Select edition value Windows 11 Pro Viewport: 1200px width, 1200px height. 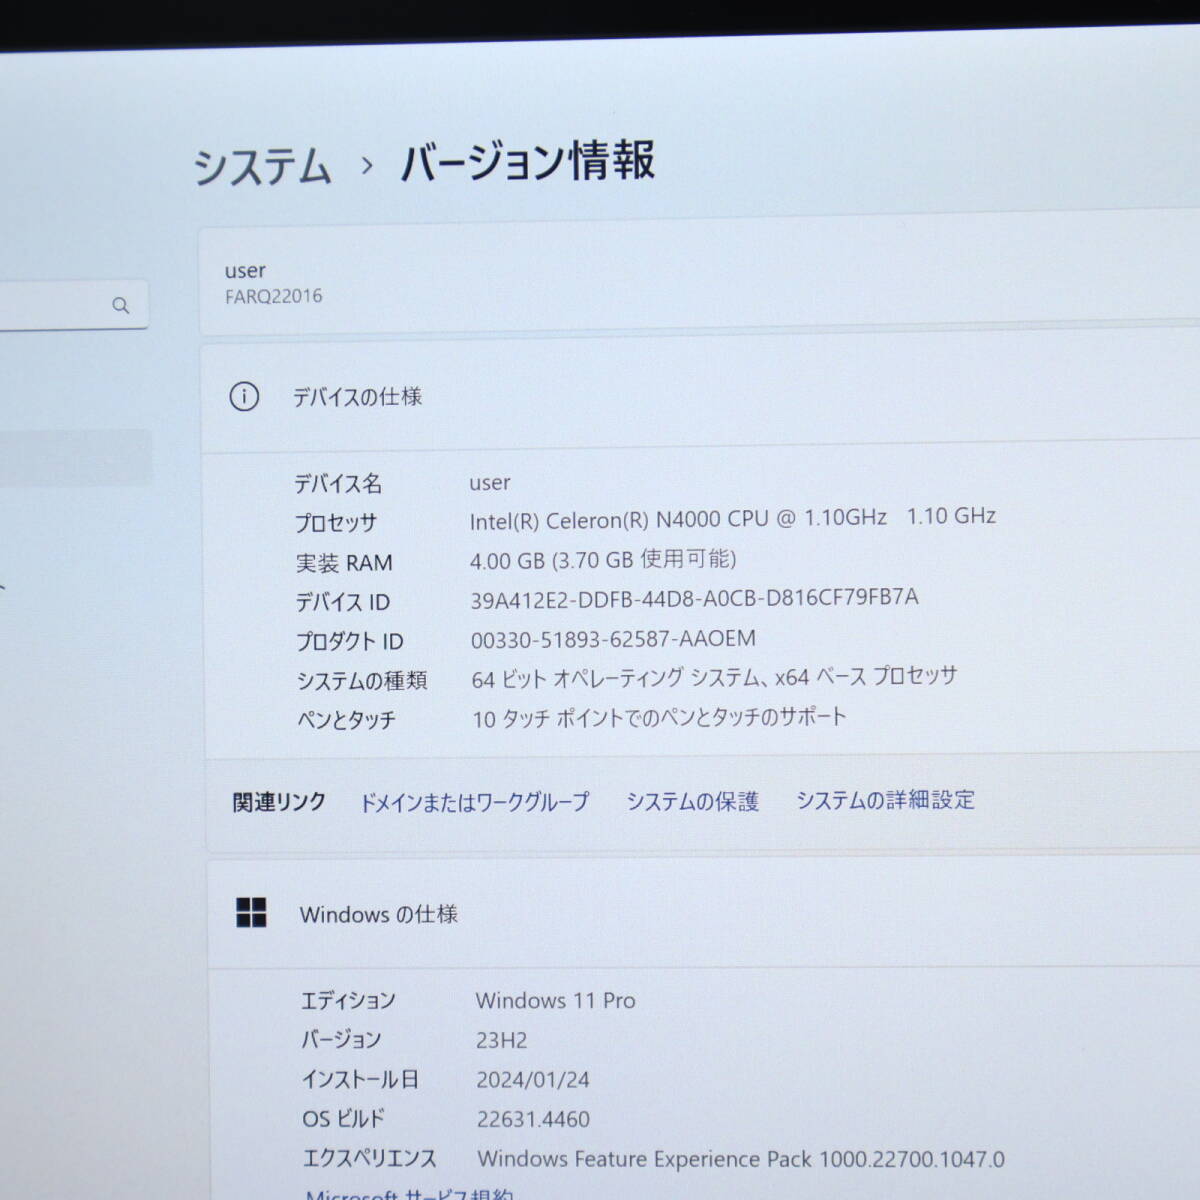(555, 1000)
